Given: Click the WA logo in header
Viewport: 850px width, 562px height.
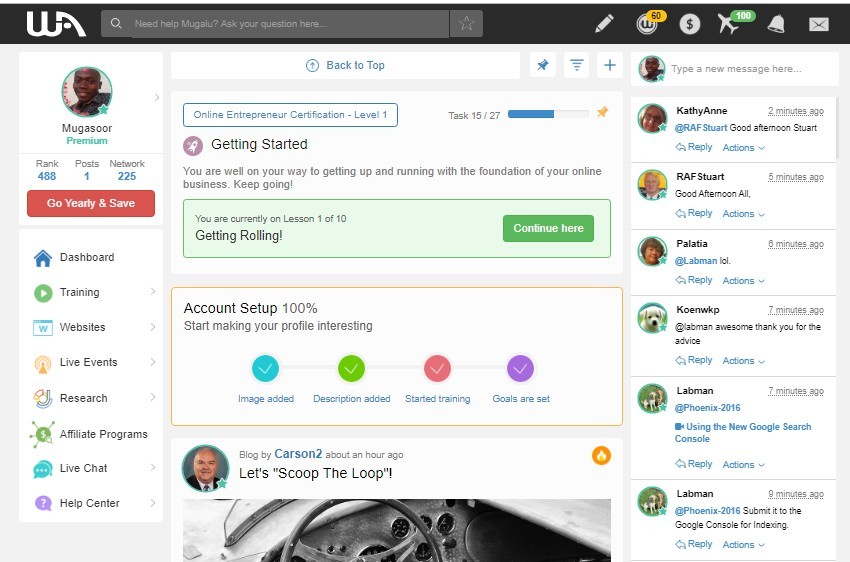Looking at the screenshot, I should tap(56, 24).
